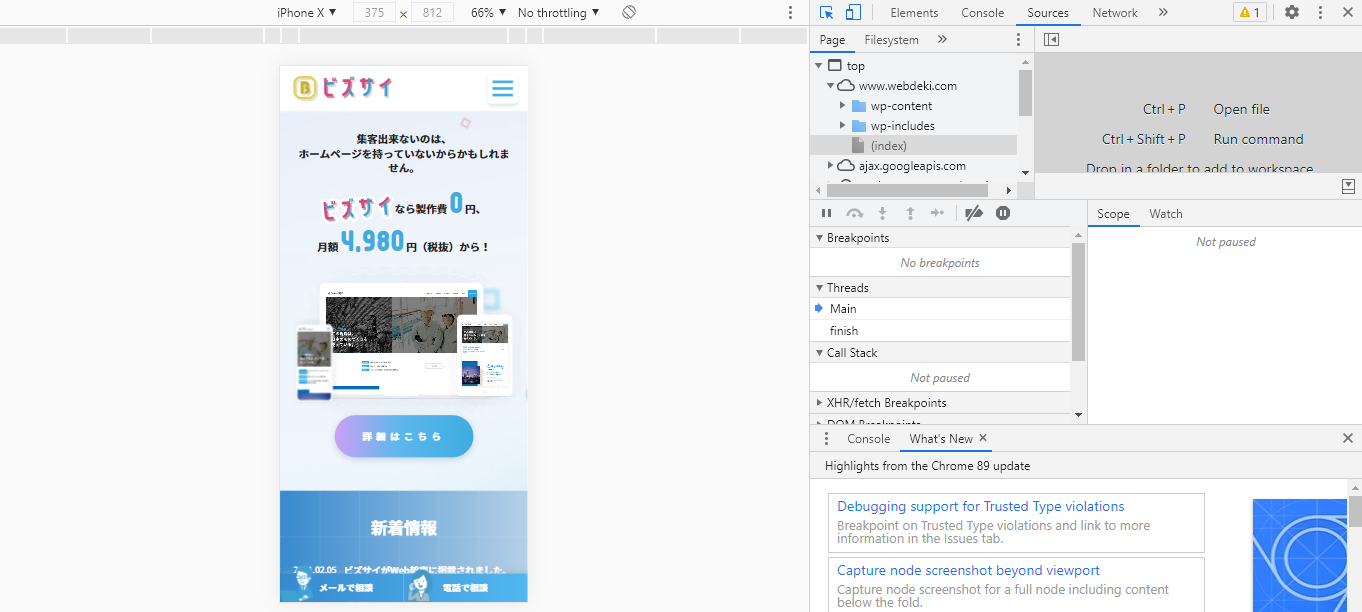Switch to the Watch tab

coord(1165,214)
